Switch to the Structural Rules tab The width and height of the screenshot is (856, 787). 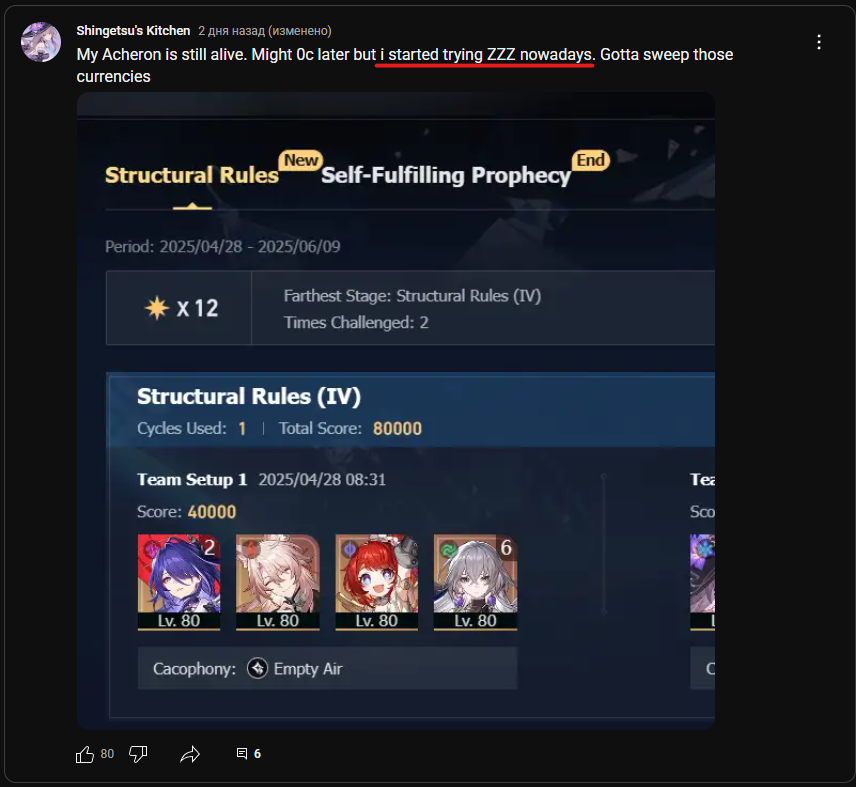[192, 175]
